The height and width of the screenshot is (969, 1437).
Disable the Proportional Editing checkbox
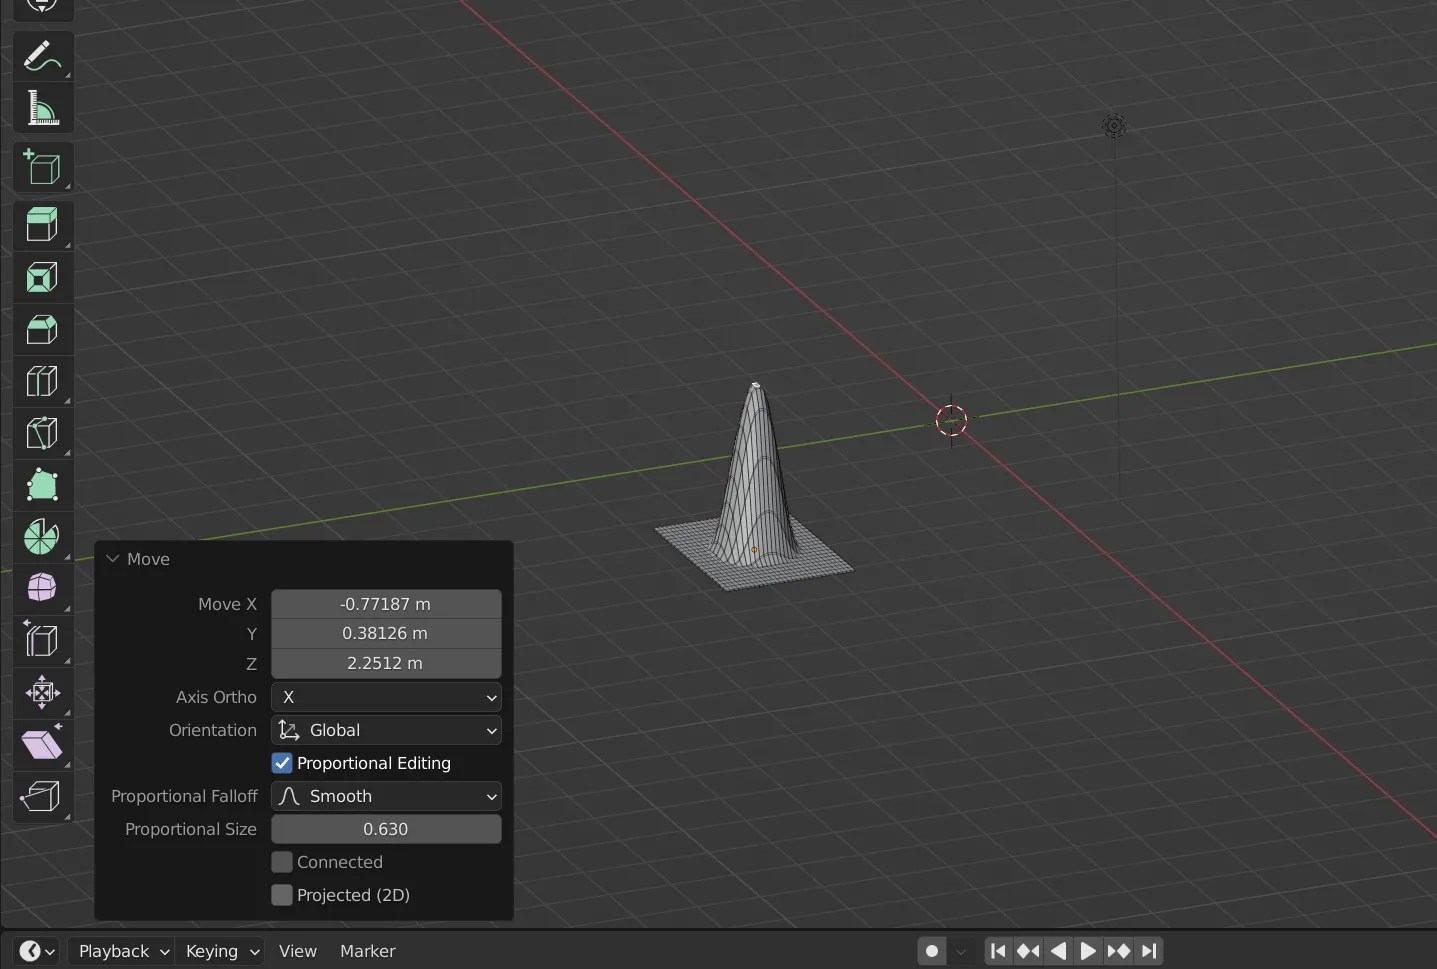click(282, 763)
